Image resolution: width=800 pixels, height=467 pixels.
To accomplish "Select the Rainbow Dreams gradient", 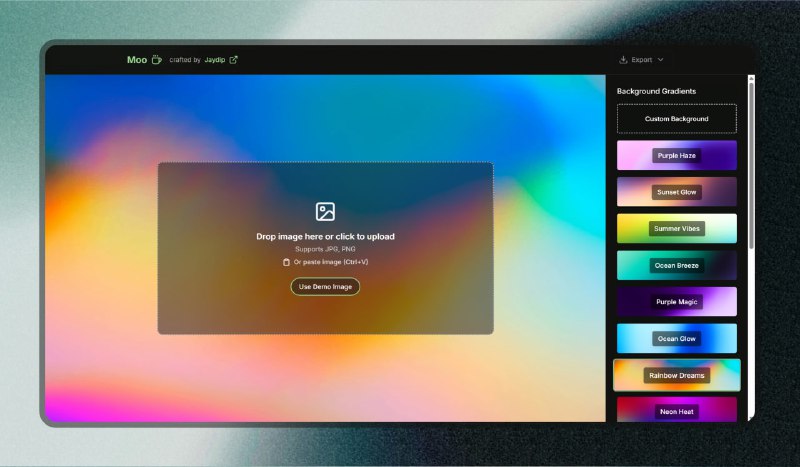I will [x=676, y=375].
